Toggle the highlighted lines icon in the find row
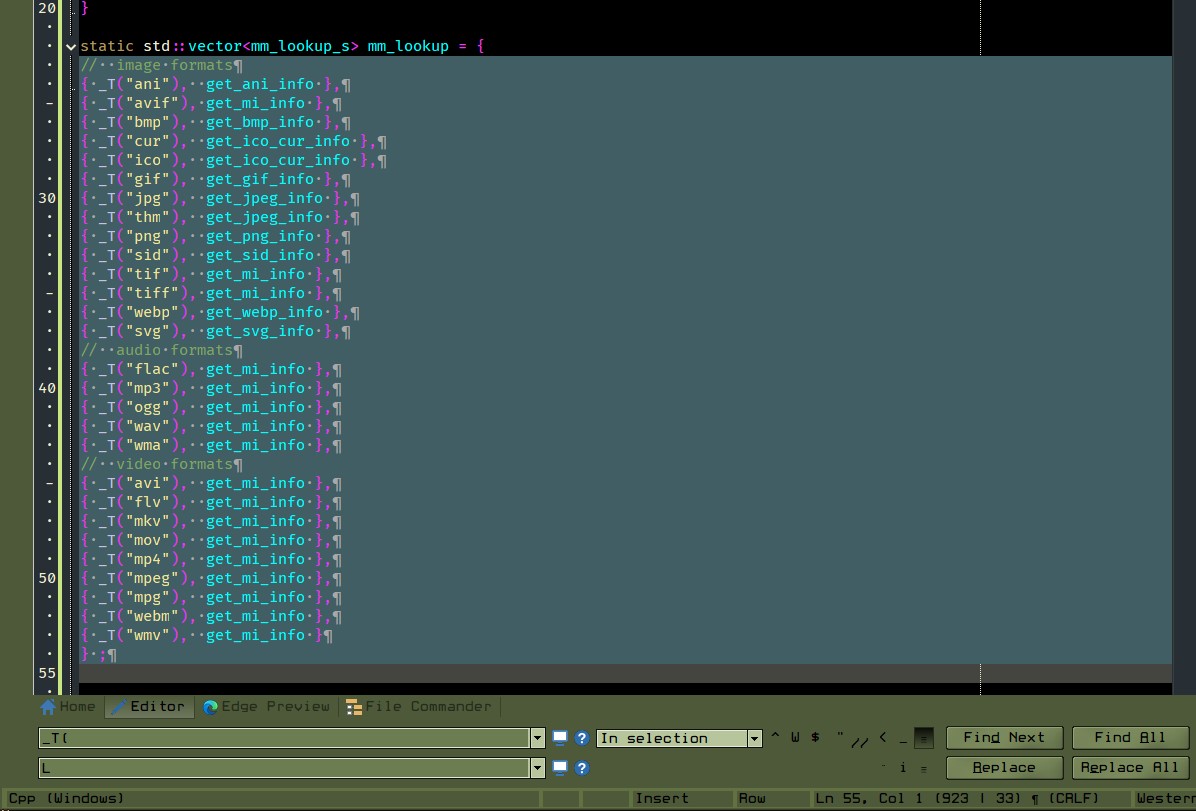 (924, 738)
